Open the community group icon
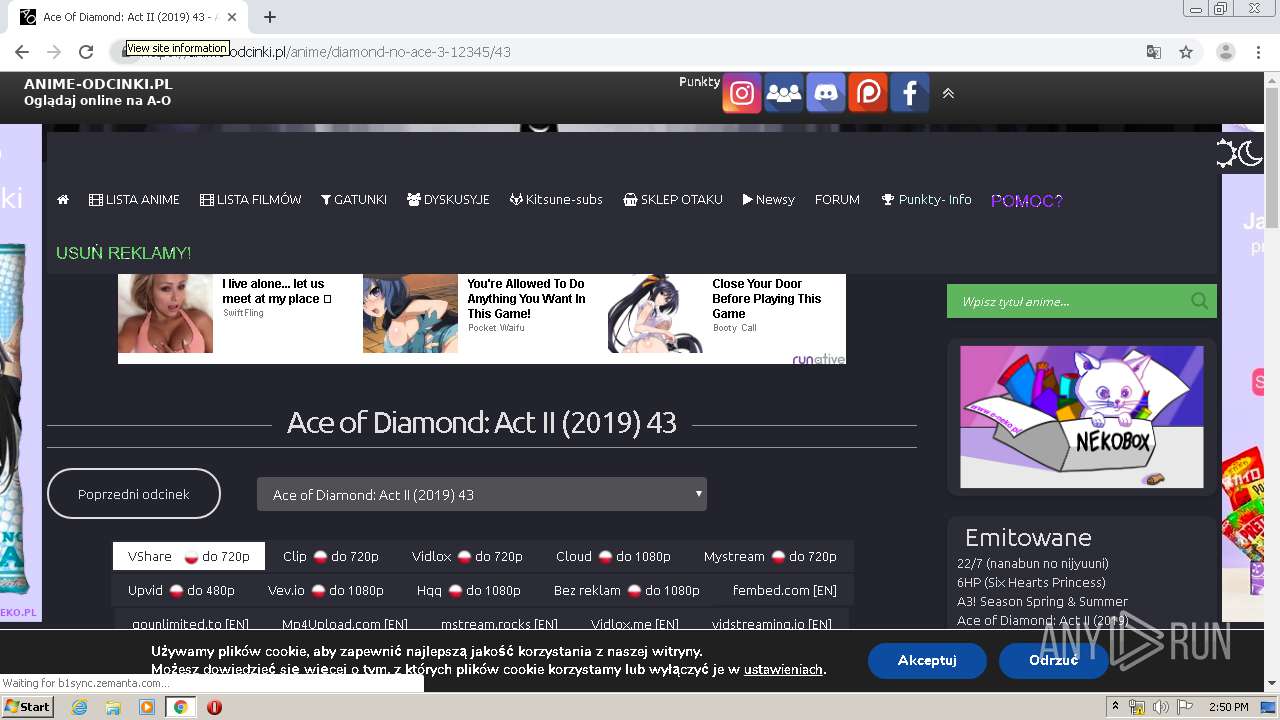The height and width of the screenshot is (720, 1280). coord(783,93)
